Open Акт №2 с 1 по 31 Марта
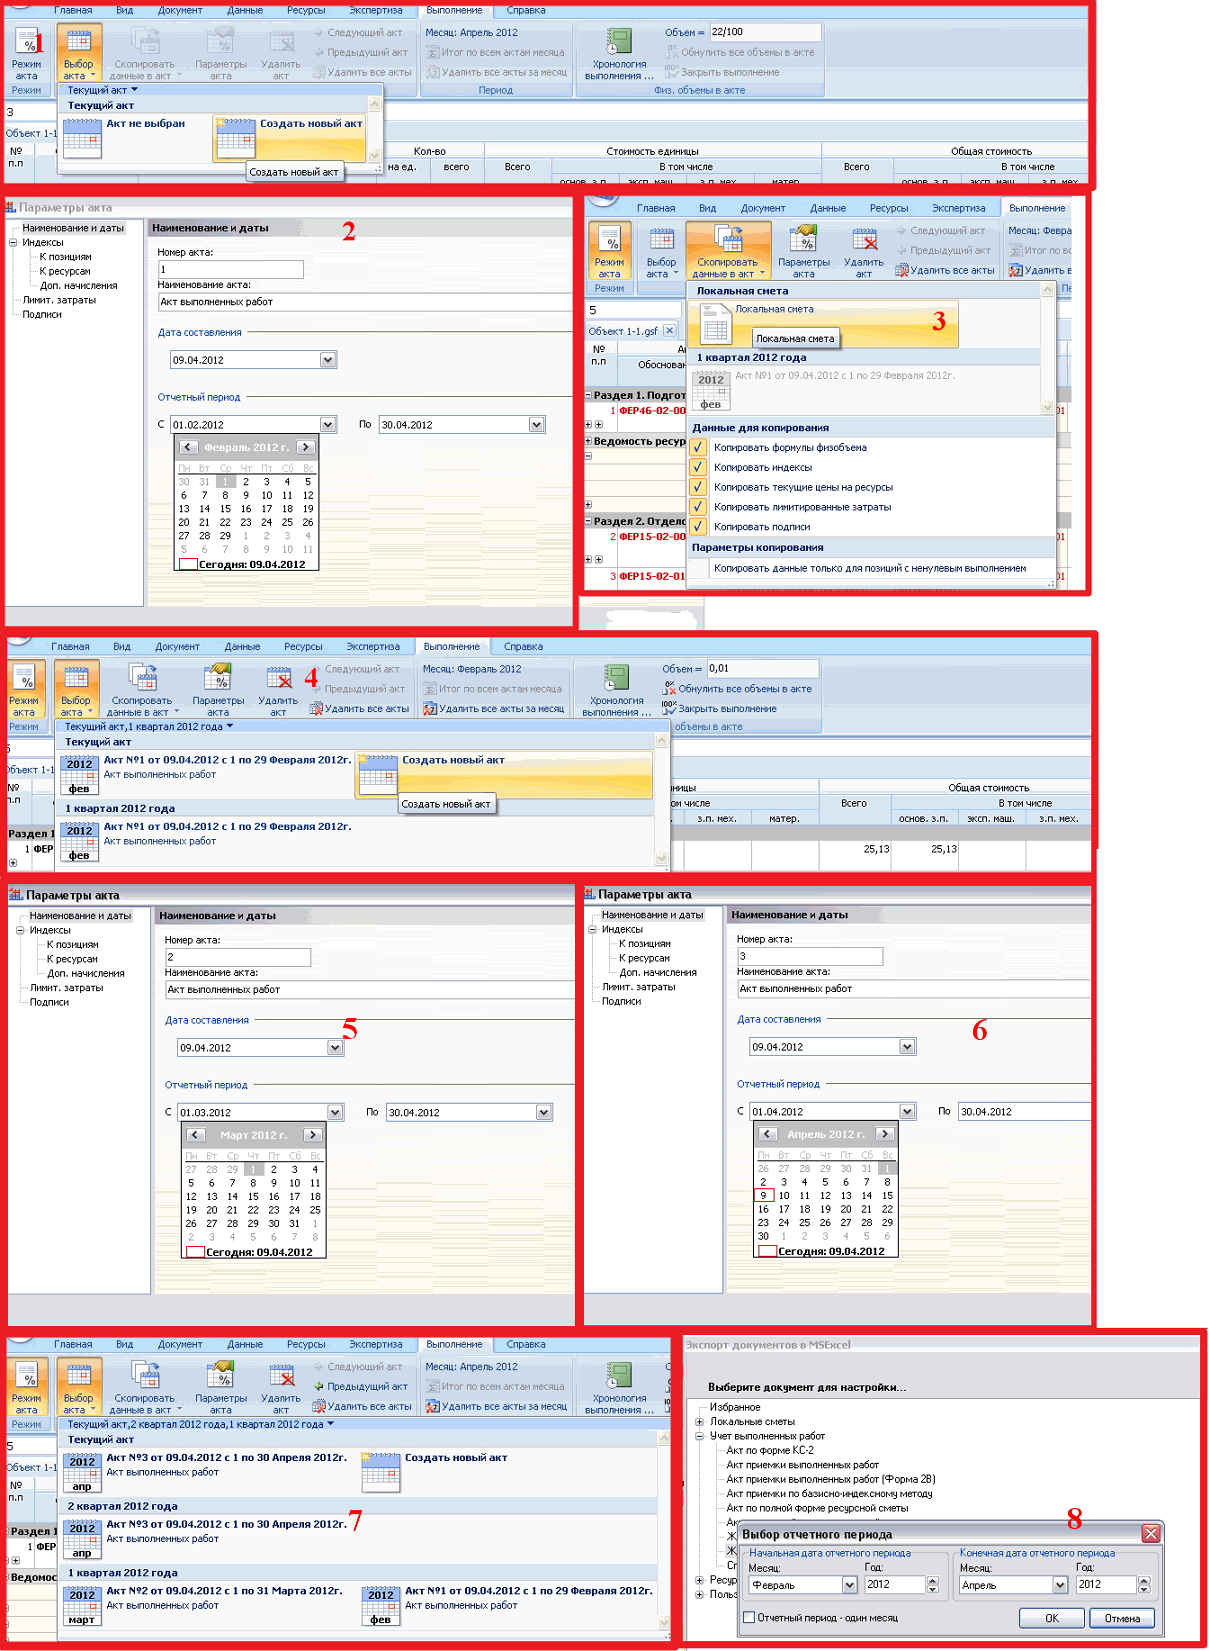This screenshot has height=1651, width=1210. click(205, 1605)
